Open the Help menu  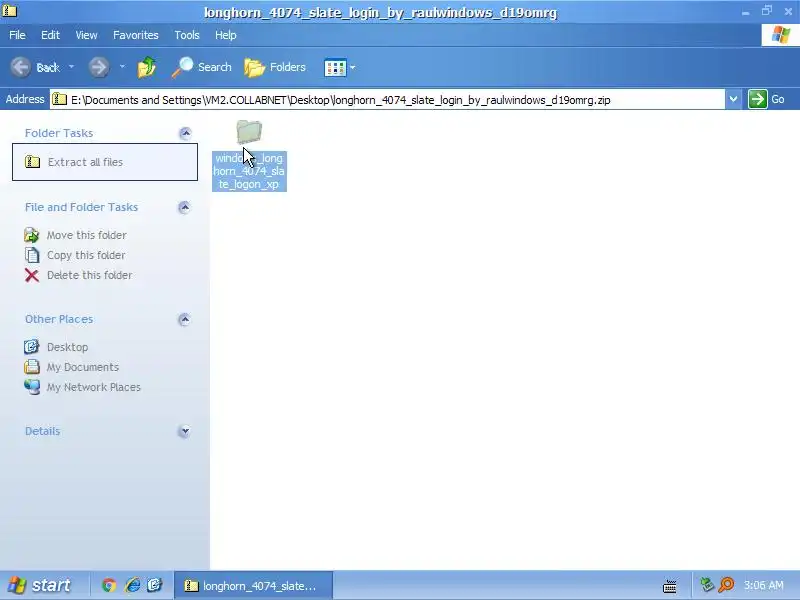coord(226,35)
